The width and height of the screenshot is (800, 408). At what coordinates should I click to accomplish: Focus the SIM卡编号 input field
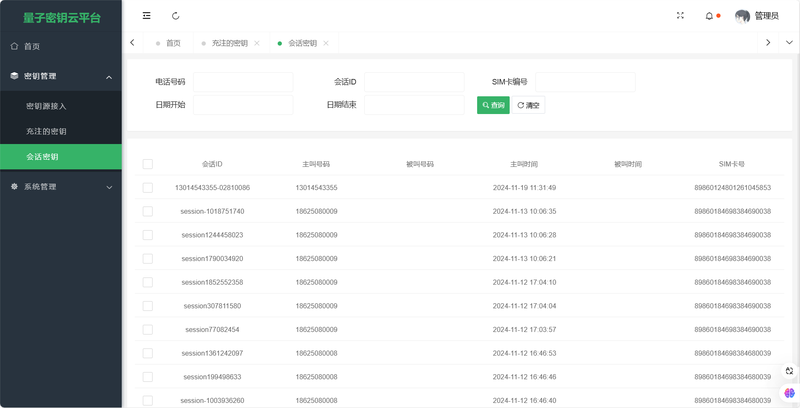tap(585, 82)
